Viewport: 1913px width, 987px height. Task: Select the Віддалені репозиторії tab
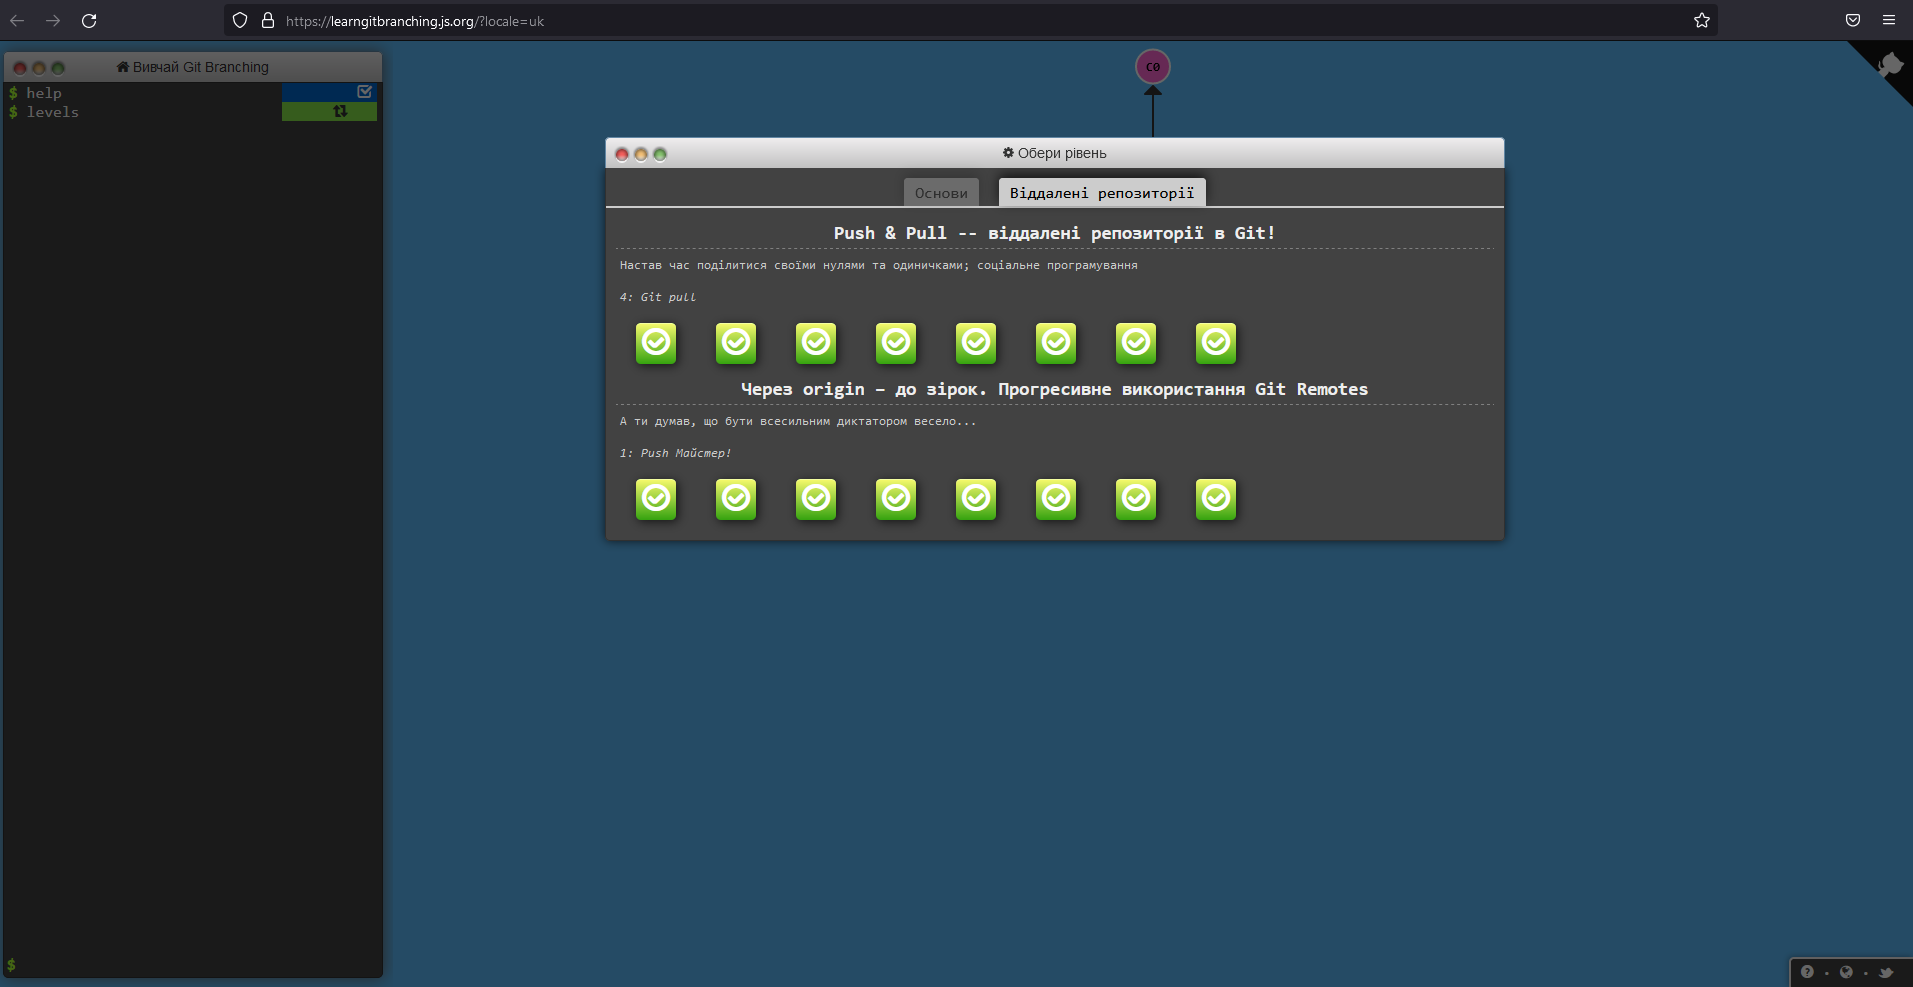[1102, 193]
